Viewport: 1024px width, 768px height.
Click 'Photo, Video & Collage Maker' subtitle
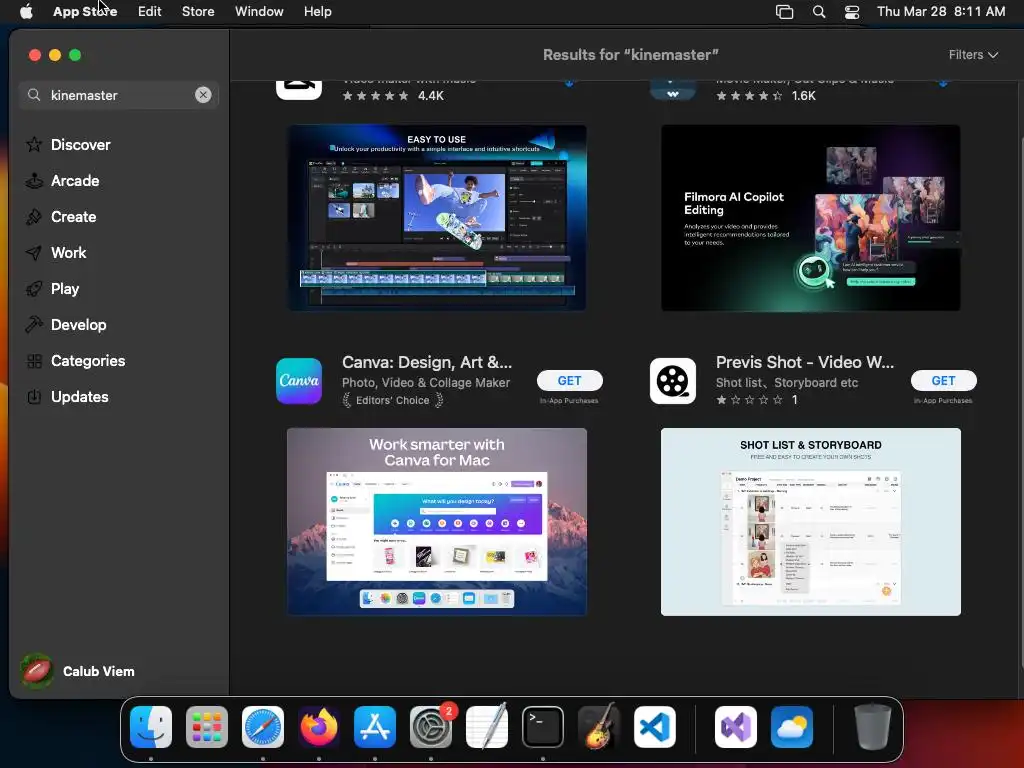(x=426, y=383)
